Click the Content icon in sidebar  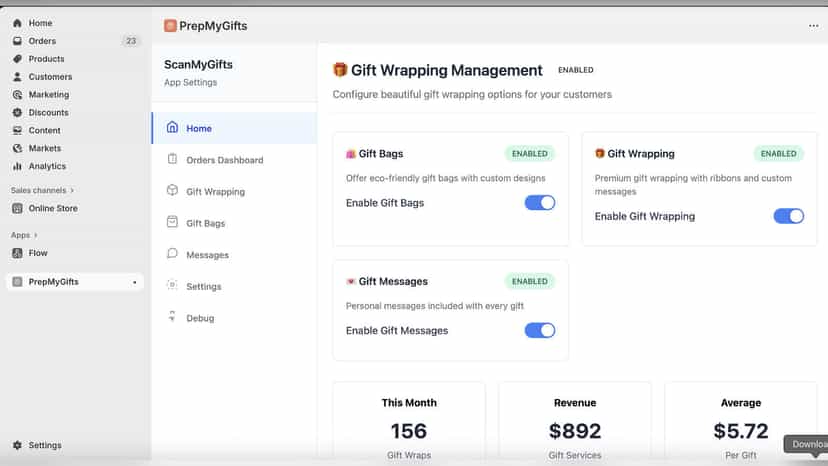[17, 130]
